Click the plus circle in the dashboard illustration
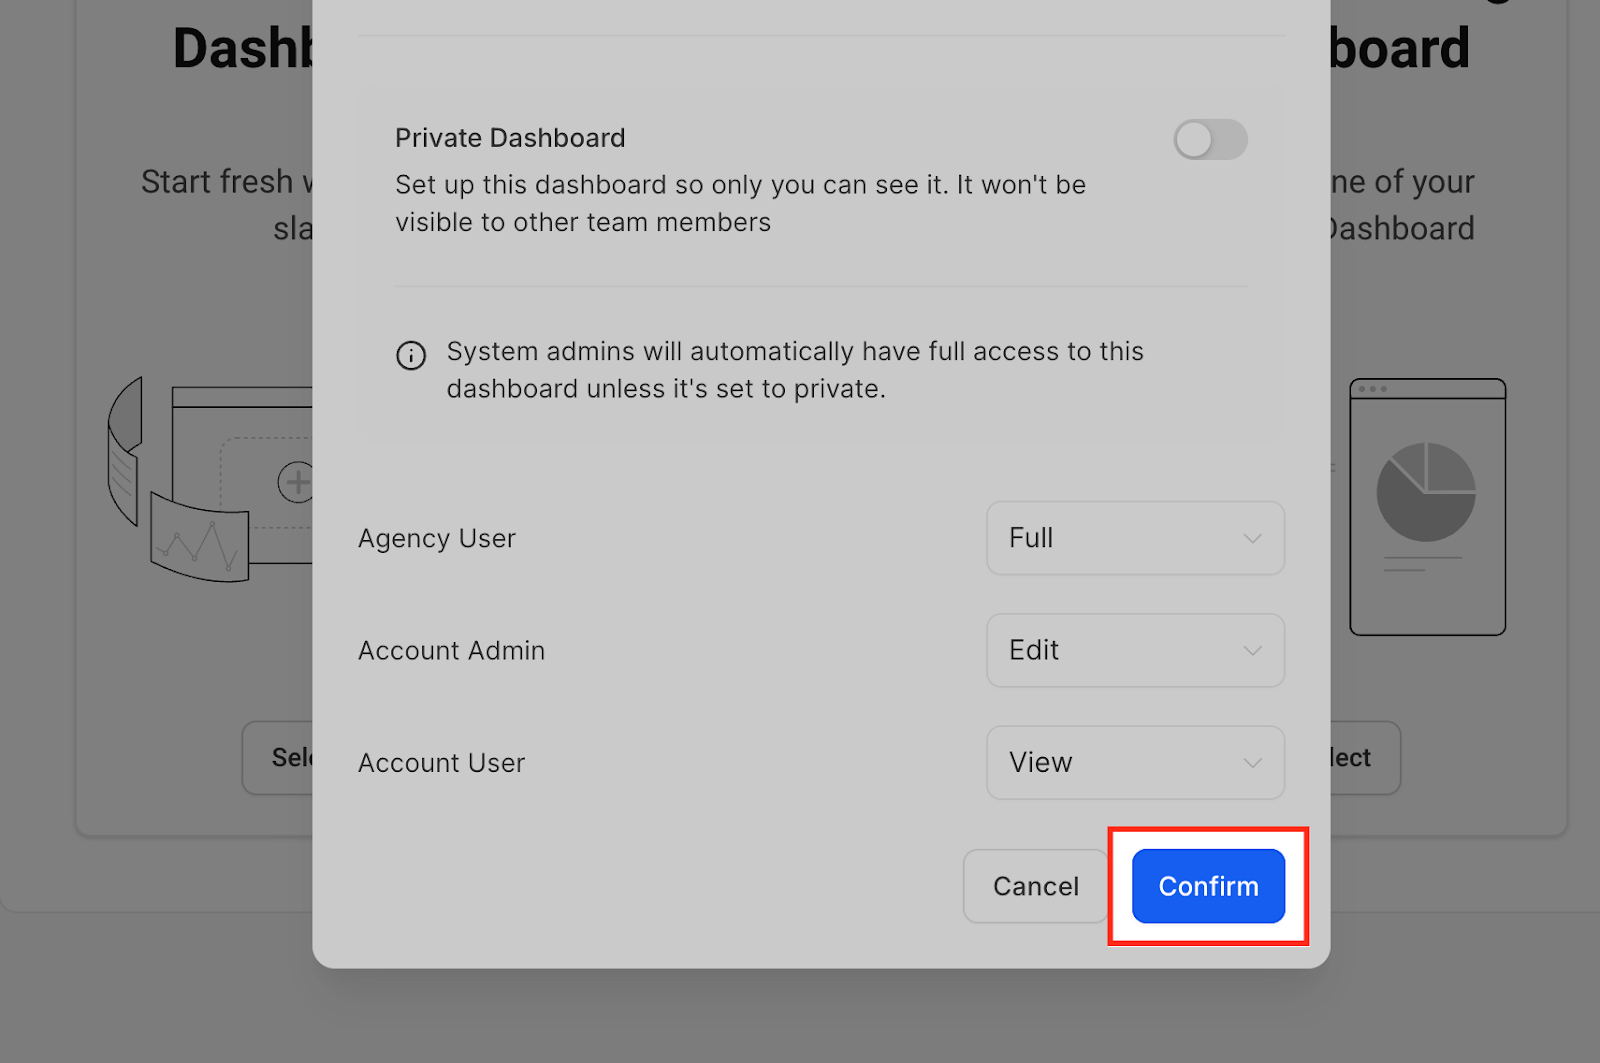This screenshot has height=1063, width=1600. [295, 482]
